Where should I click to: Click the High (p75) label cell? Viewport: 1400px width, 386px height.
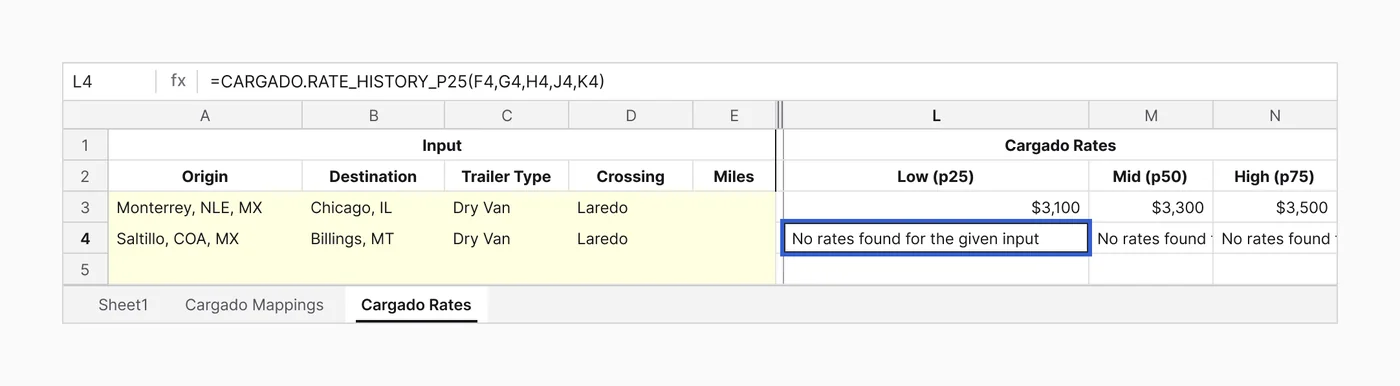point(1275,176)
